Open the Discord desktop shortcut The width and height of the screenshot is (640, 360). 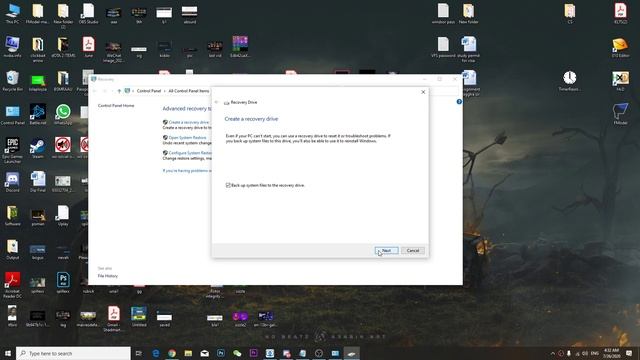pos(12,182)
